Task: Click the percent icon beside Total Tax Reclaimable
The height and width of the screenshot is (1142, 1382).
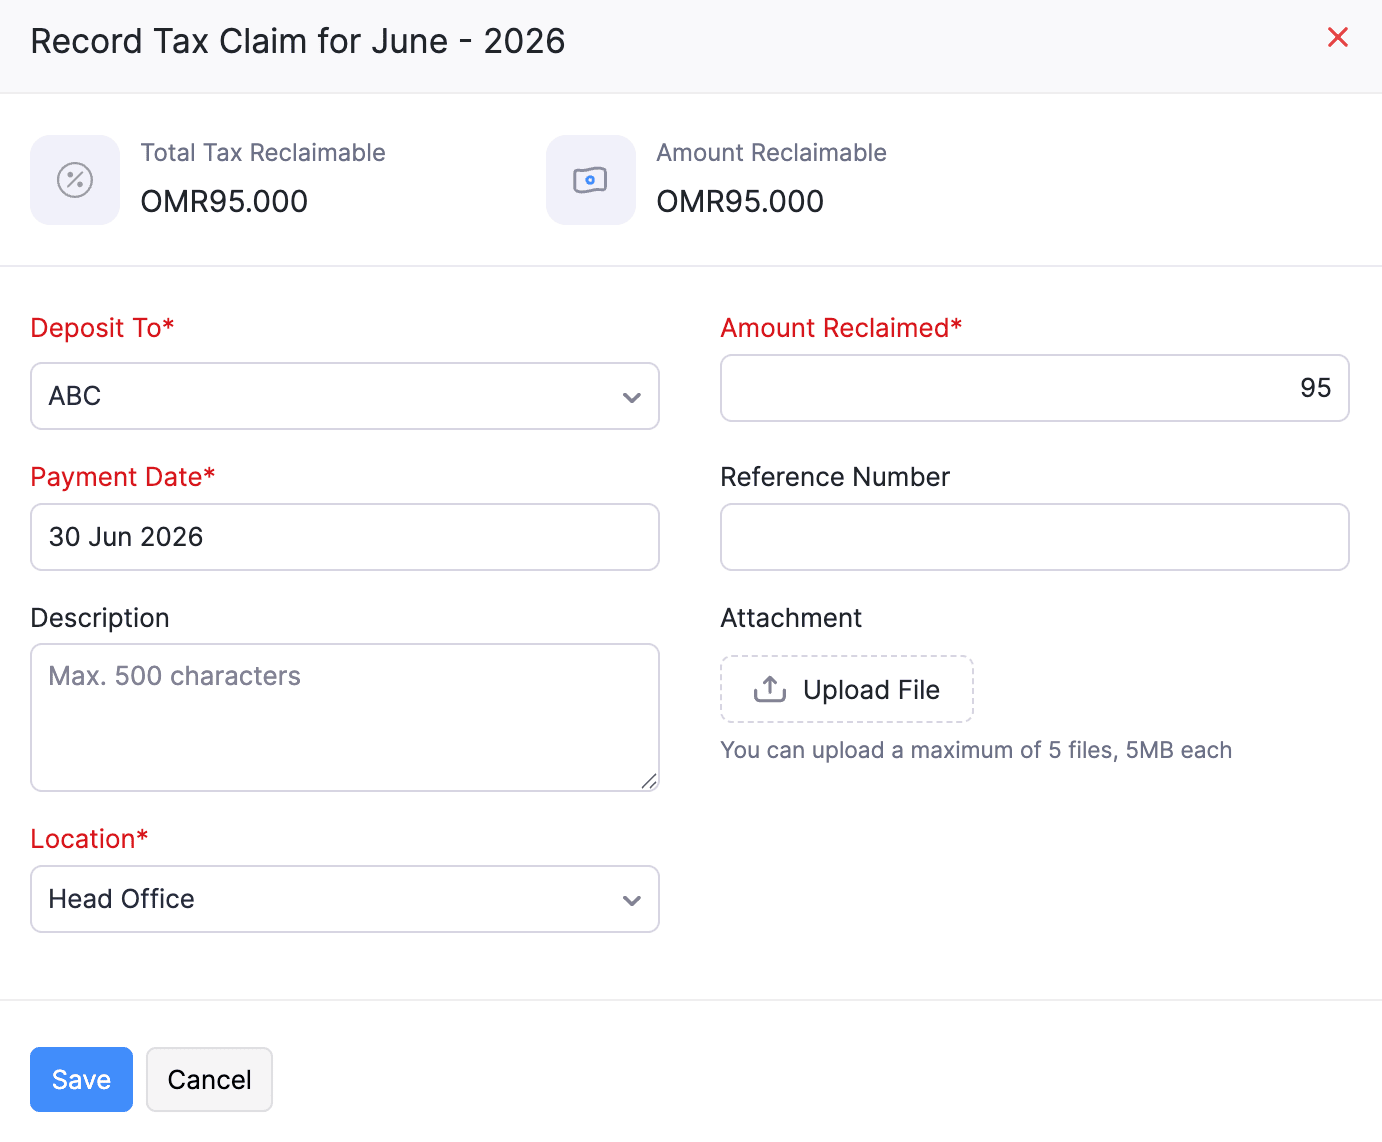Action: (75, 180)
